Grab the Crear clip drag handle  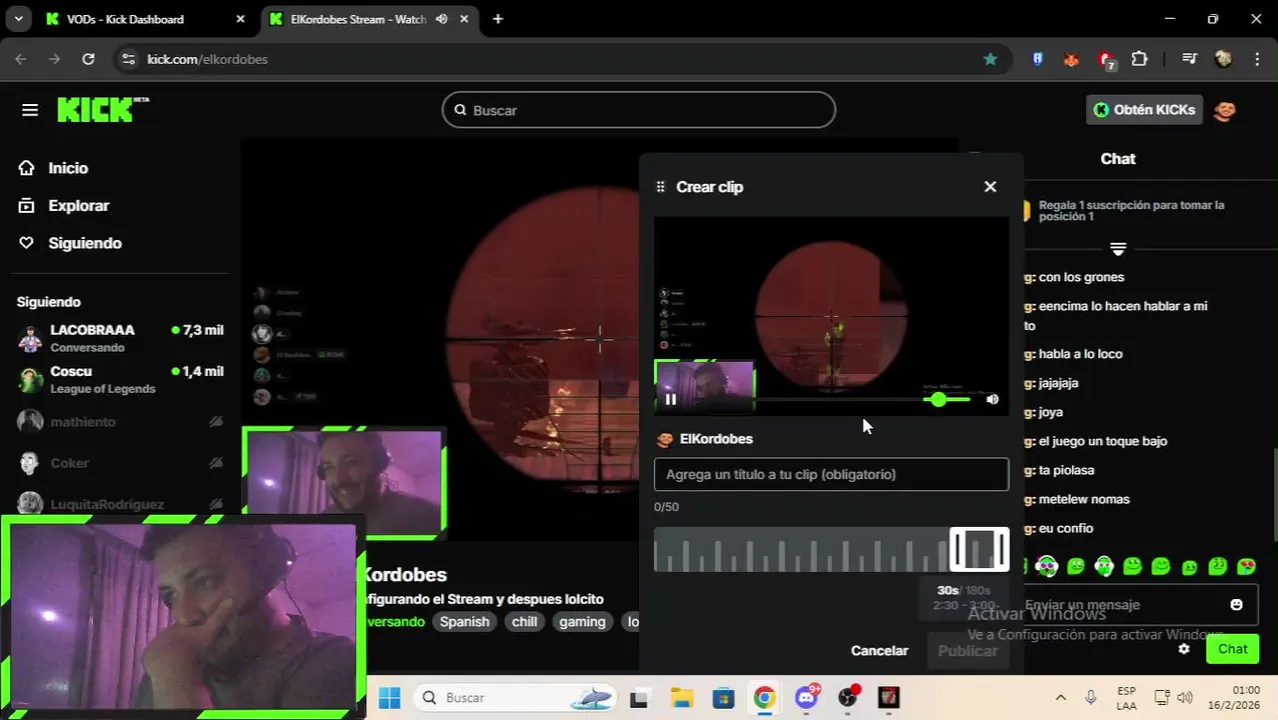pos(660,187)
